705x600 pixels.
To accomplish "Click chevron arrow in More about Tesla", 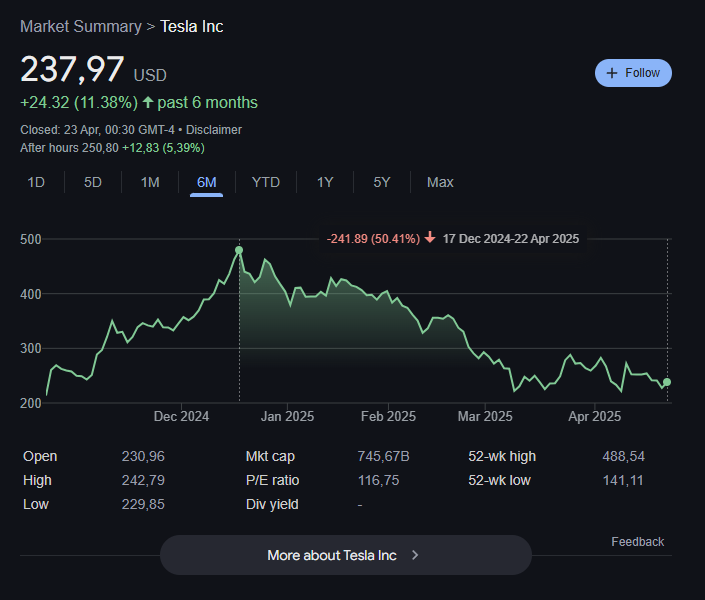I will pos(415,555).
